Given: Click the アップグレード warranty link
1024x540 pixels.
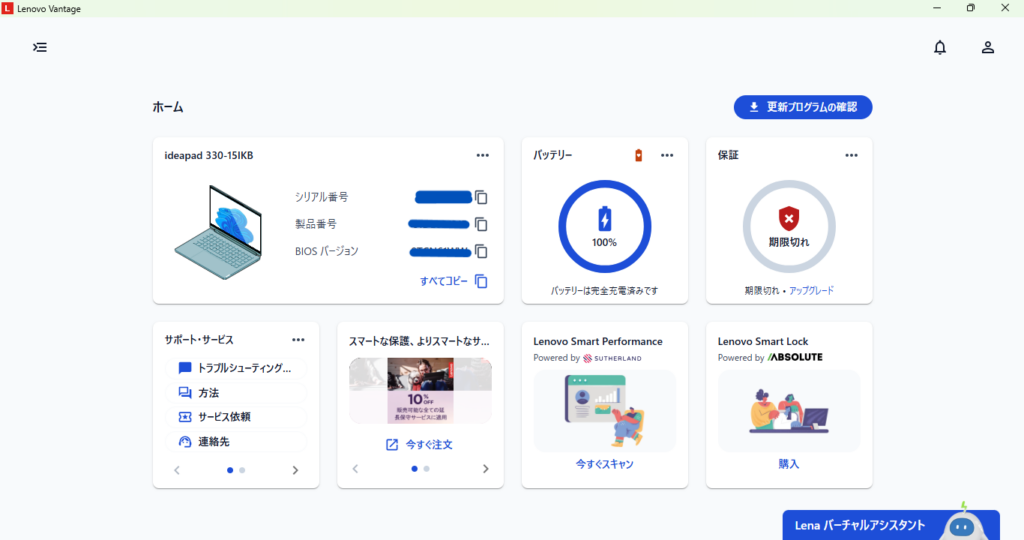Looking at the screenshot, I should [811, 291].
